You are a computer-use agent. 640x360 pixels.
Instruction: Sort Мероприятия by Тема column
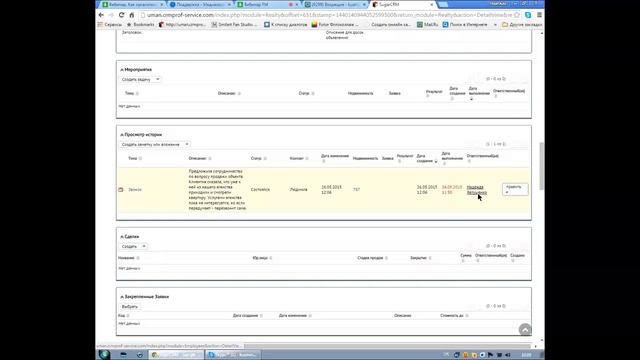pos(131,93)
